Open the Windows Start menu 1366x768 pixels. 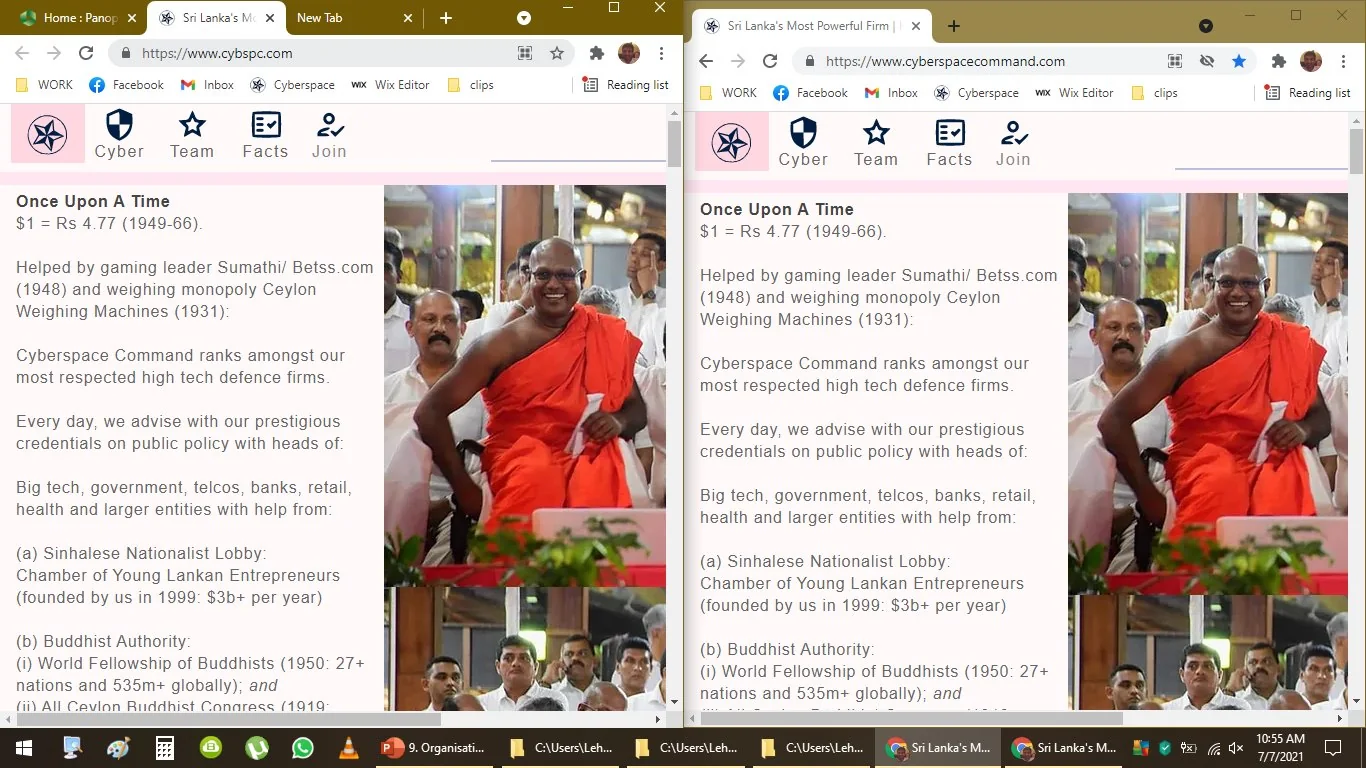24,747
